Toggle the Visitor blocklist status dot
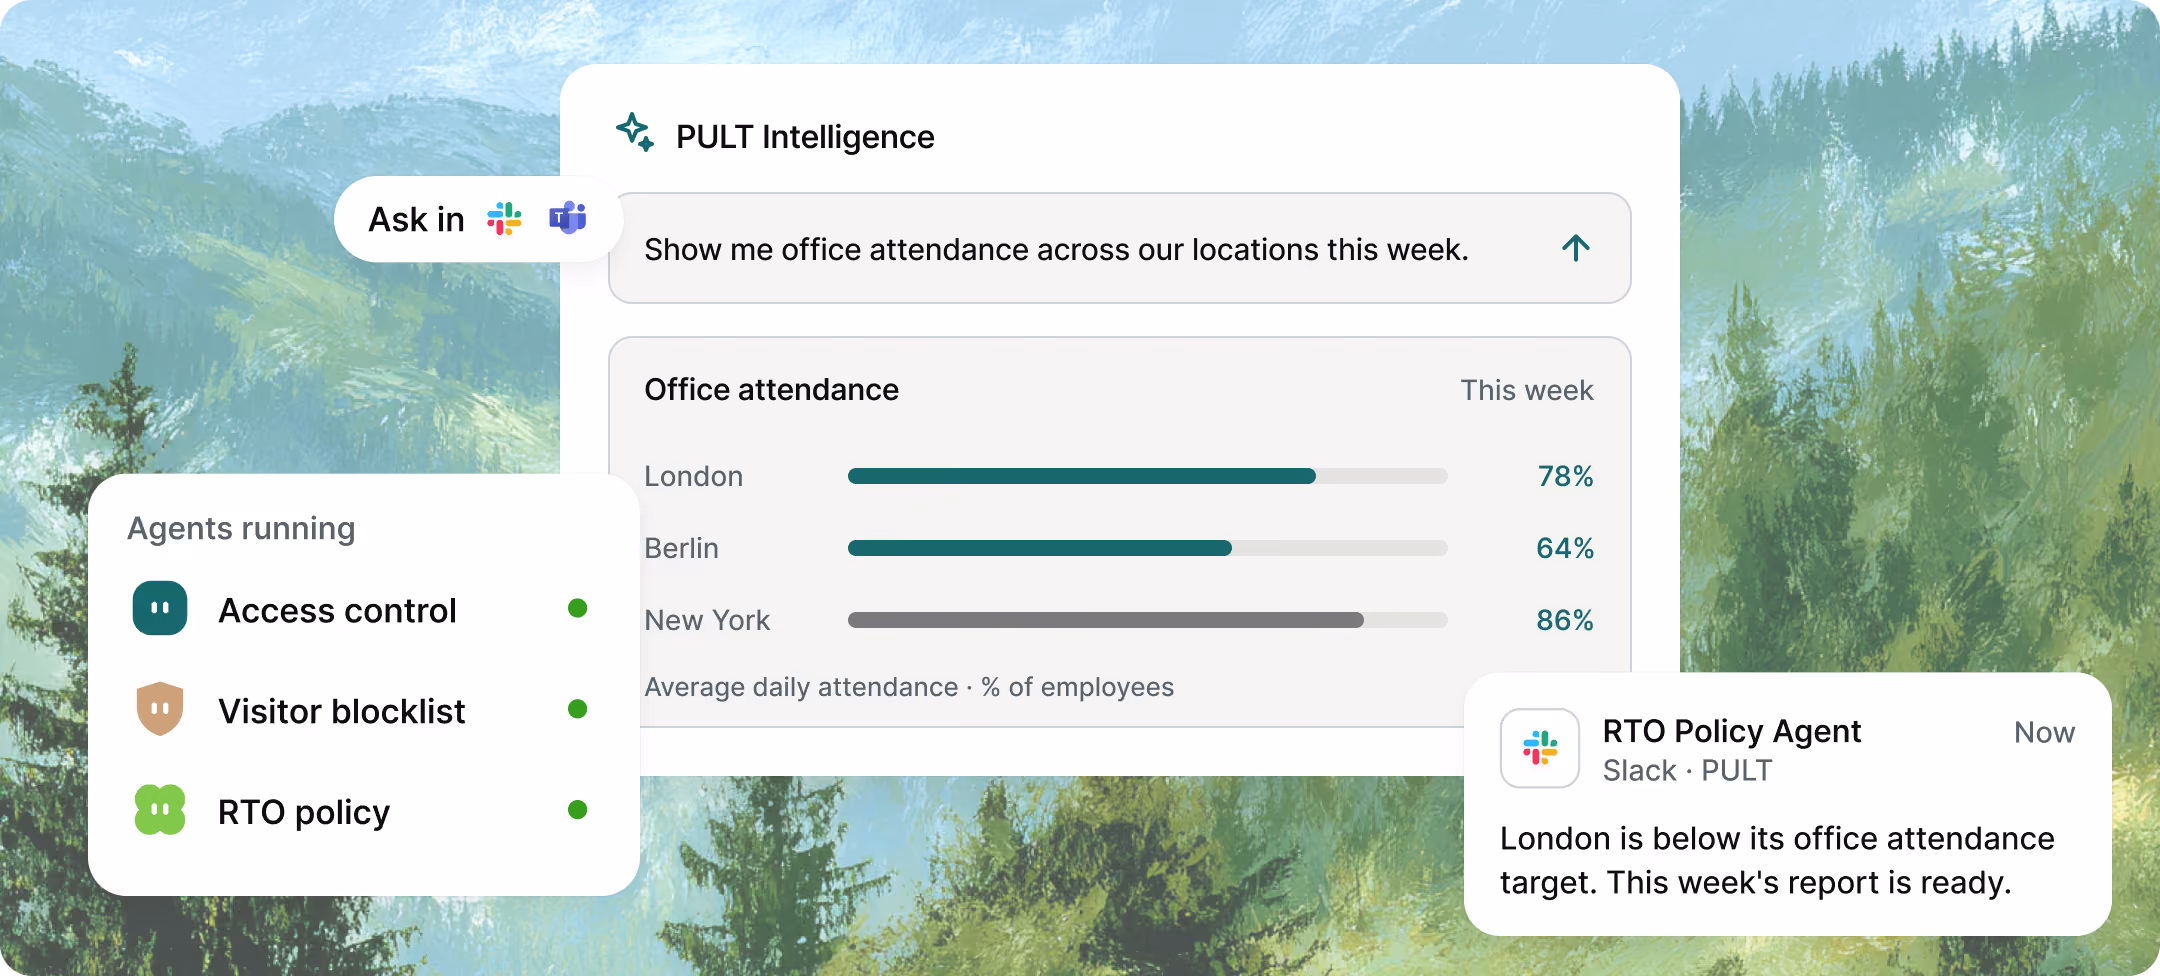Screen dimensions: 2160x976 tap(577, 709)
